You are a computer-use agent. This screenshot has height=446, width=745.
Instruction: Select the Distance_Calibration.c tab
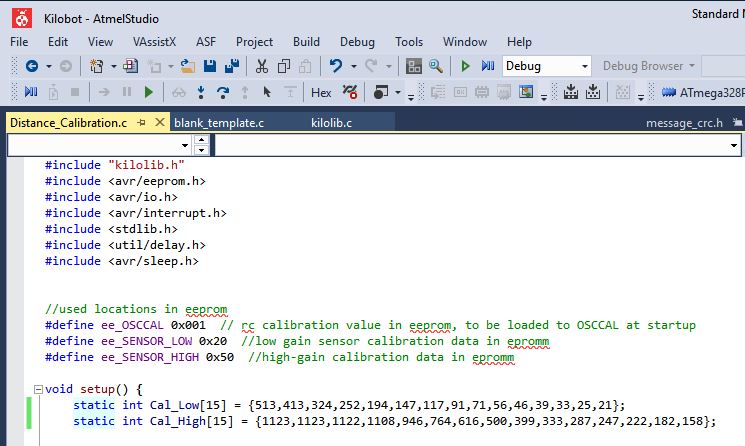pyautogui.click(x=68, y=123)
